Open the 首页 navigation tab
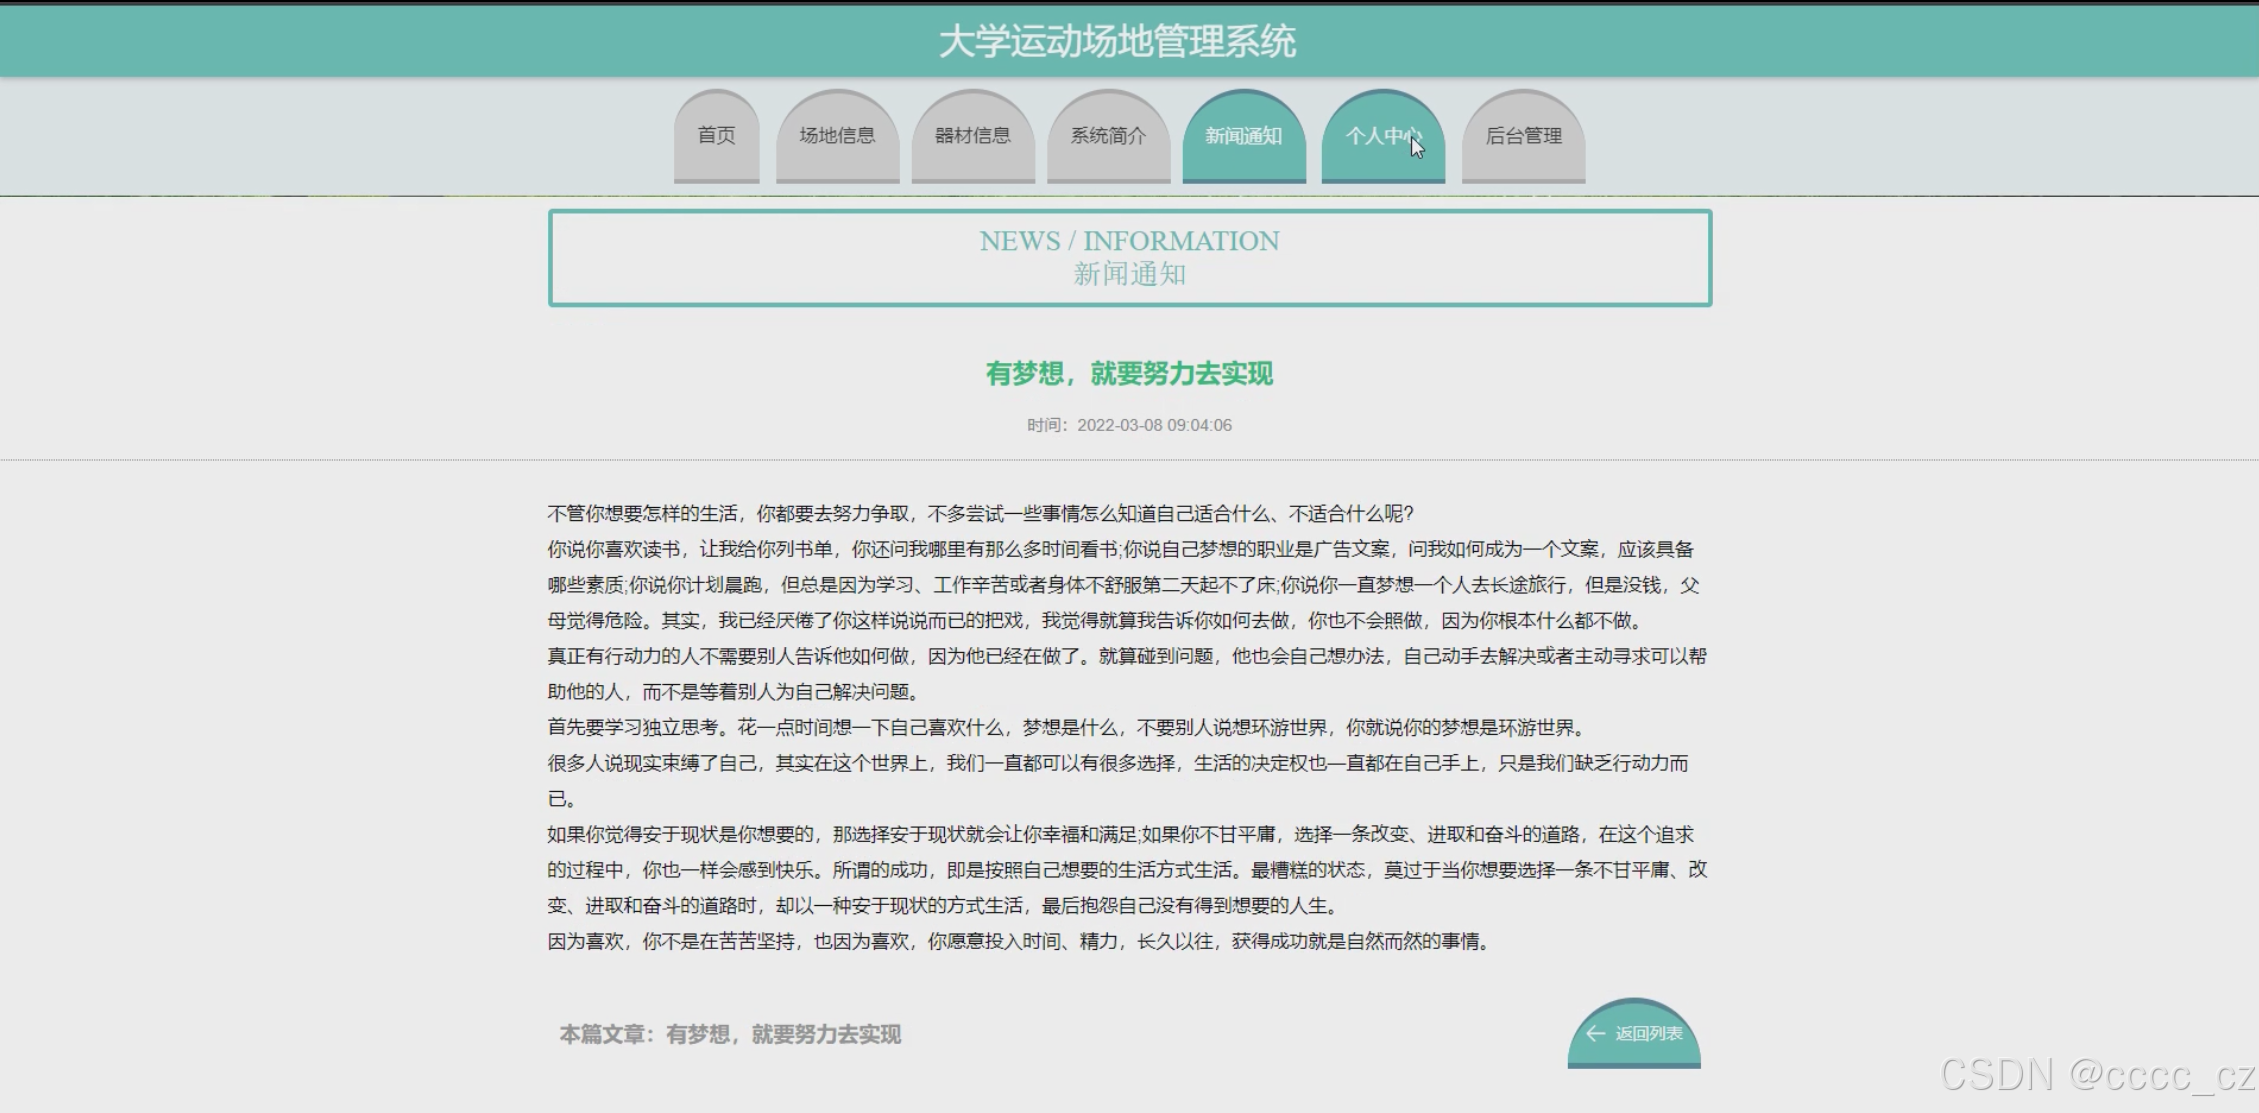Image resolution: width=2259 pixels, height=1113 pixels. tap(716, 136)
